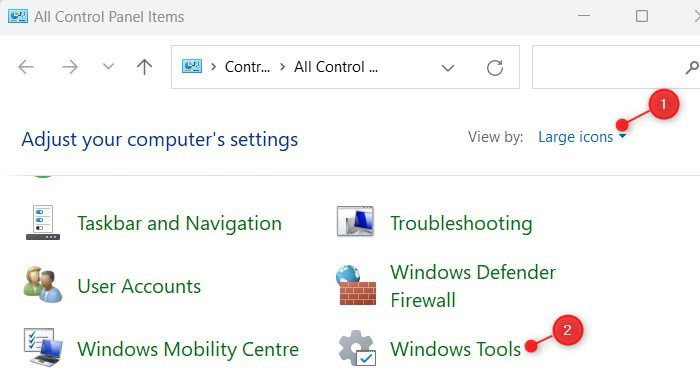Refresh the Control Panel view
Screen dimensions: 700x391
click(495, 68)
